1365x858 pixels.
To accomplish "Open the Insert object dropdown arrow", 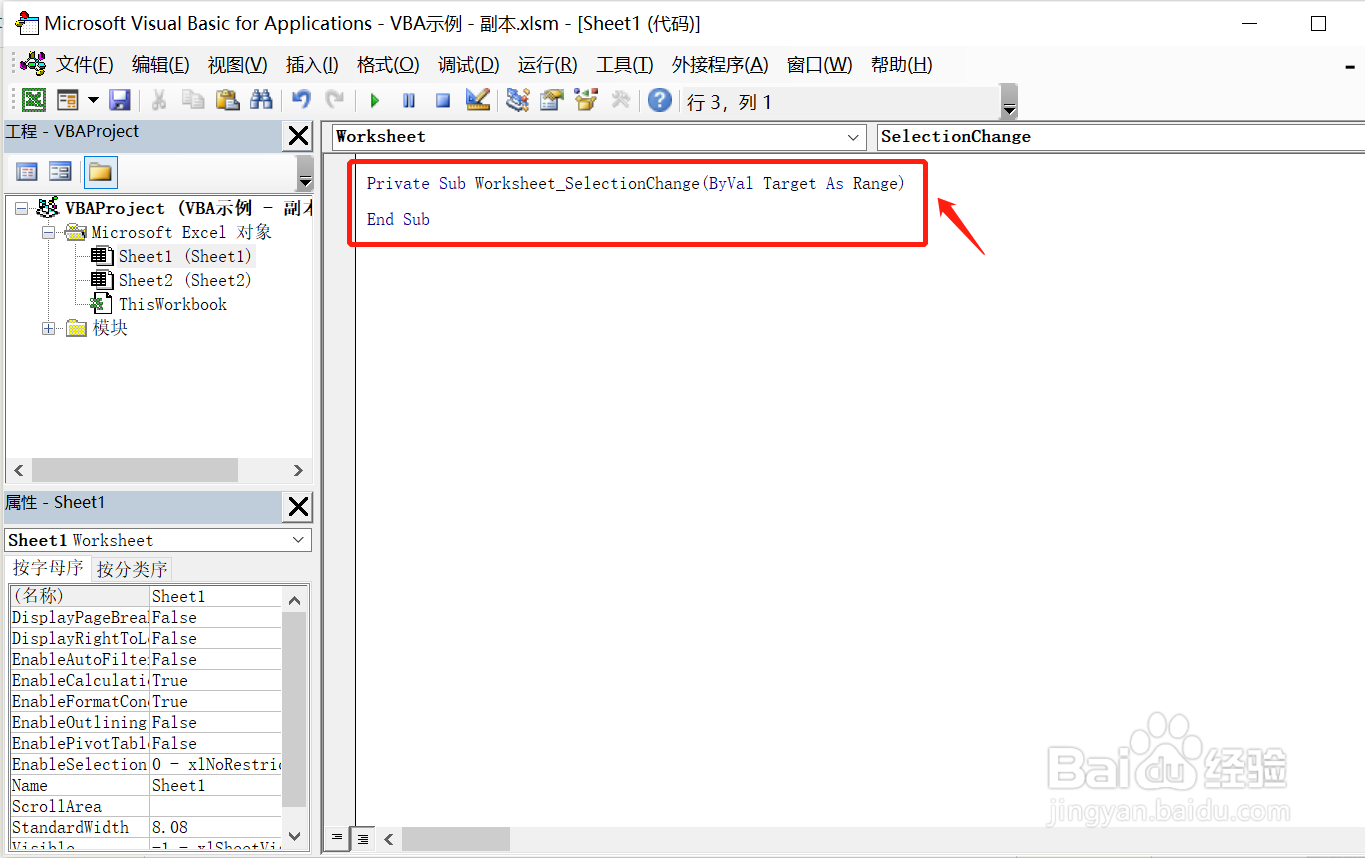I will pos(93,100).
